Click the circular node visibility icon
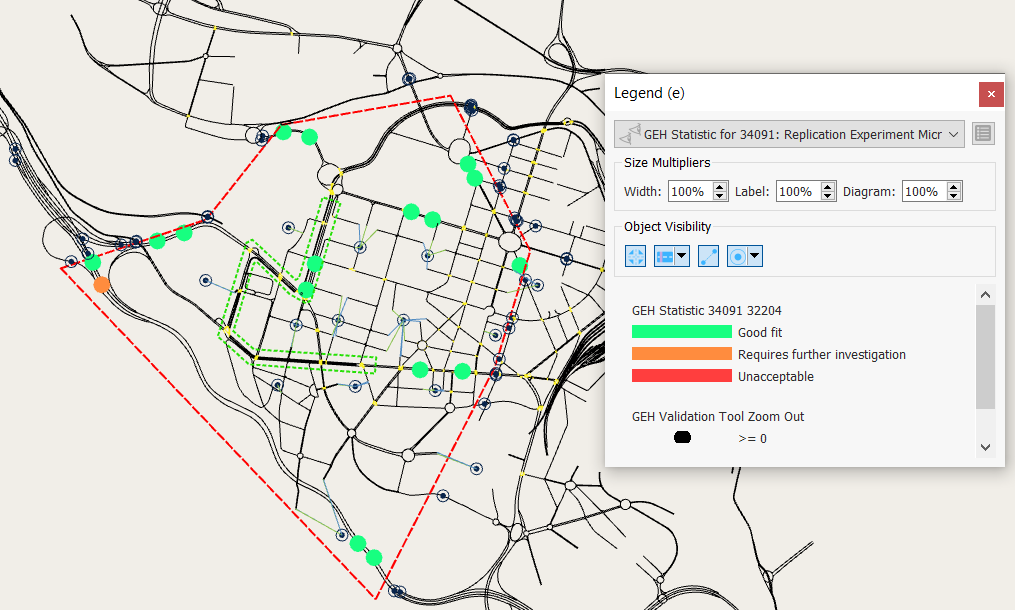Viewport: 1015px width, 610px height. 738,256
